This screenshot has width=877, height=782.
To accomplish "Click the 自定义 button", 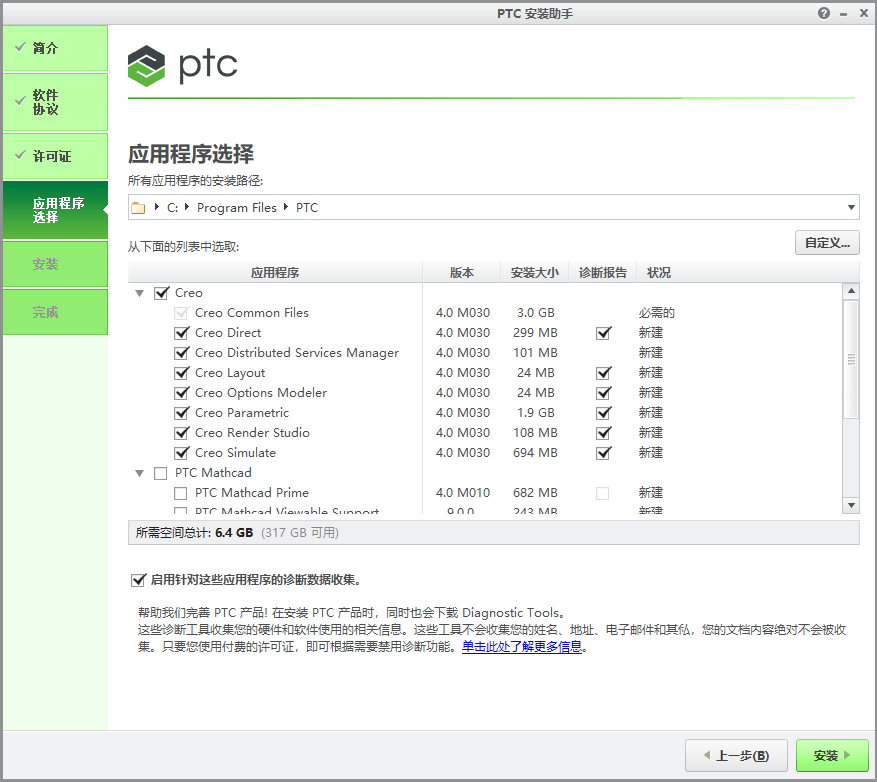I will pos(827,242).
